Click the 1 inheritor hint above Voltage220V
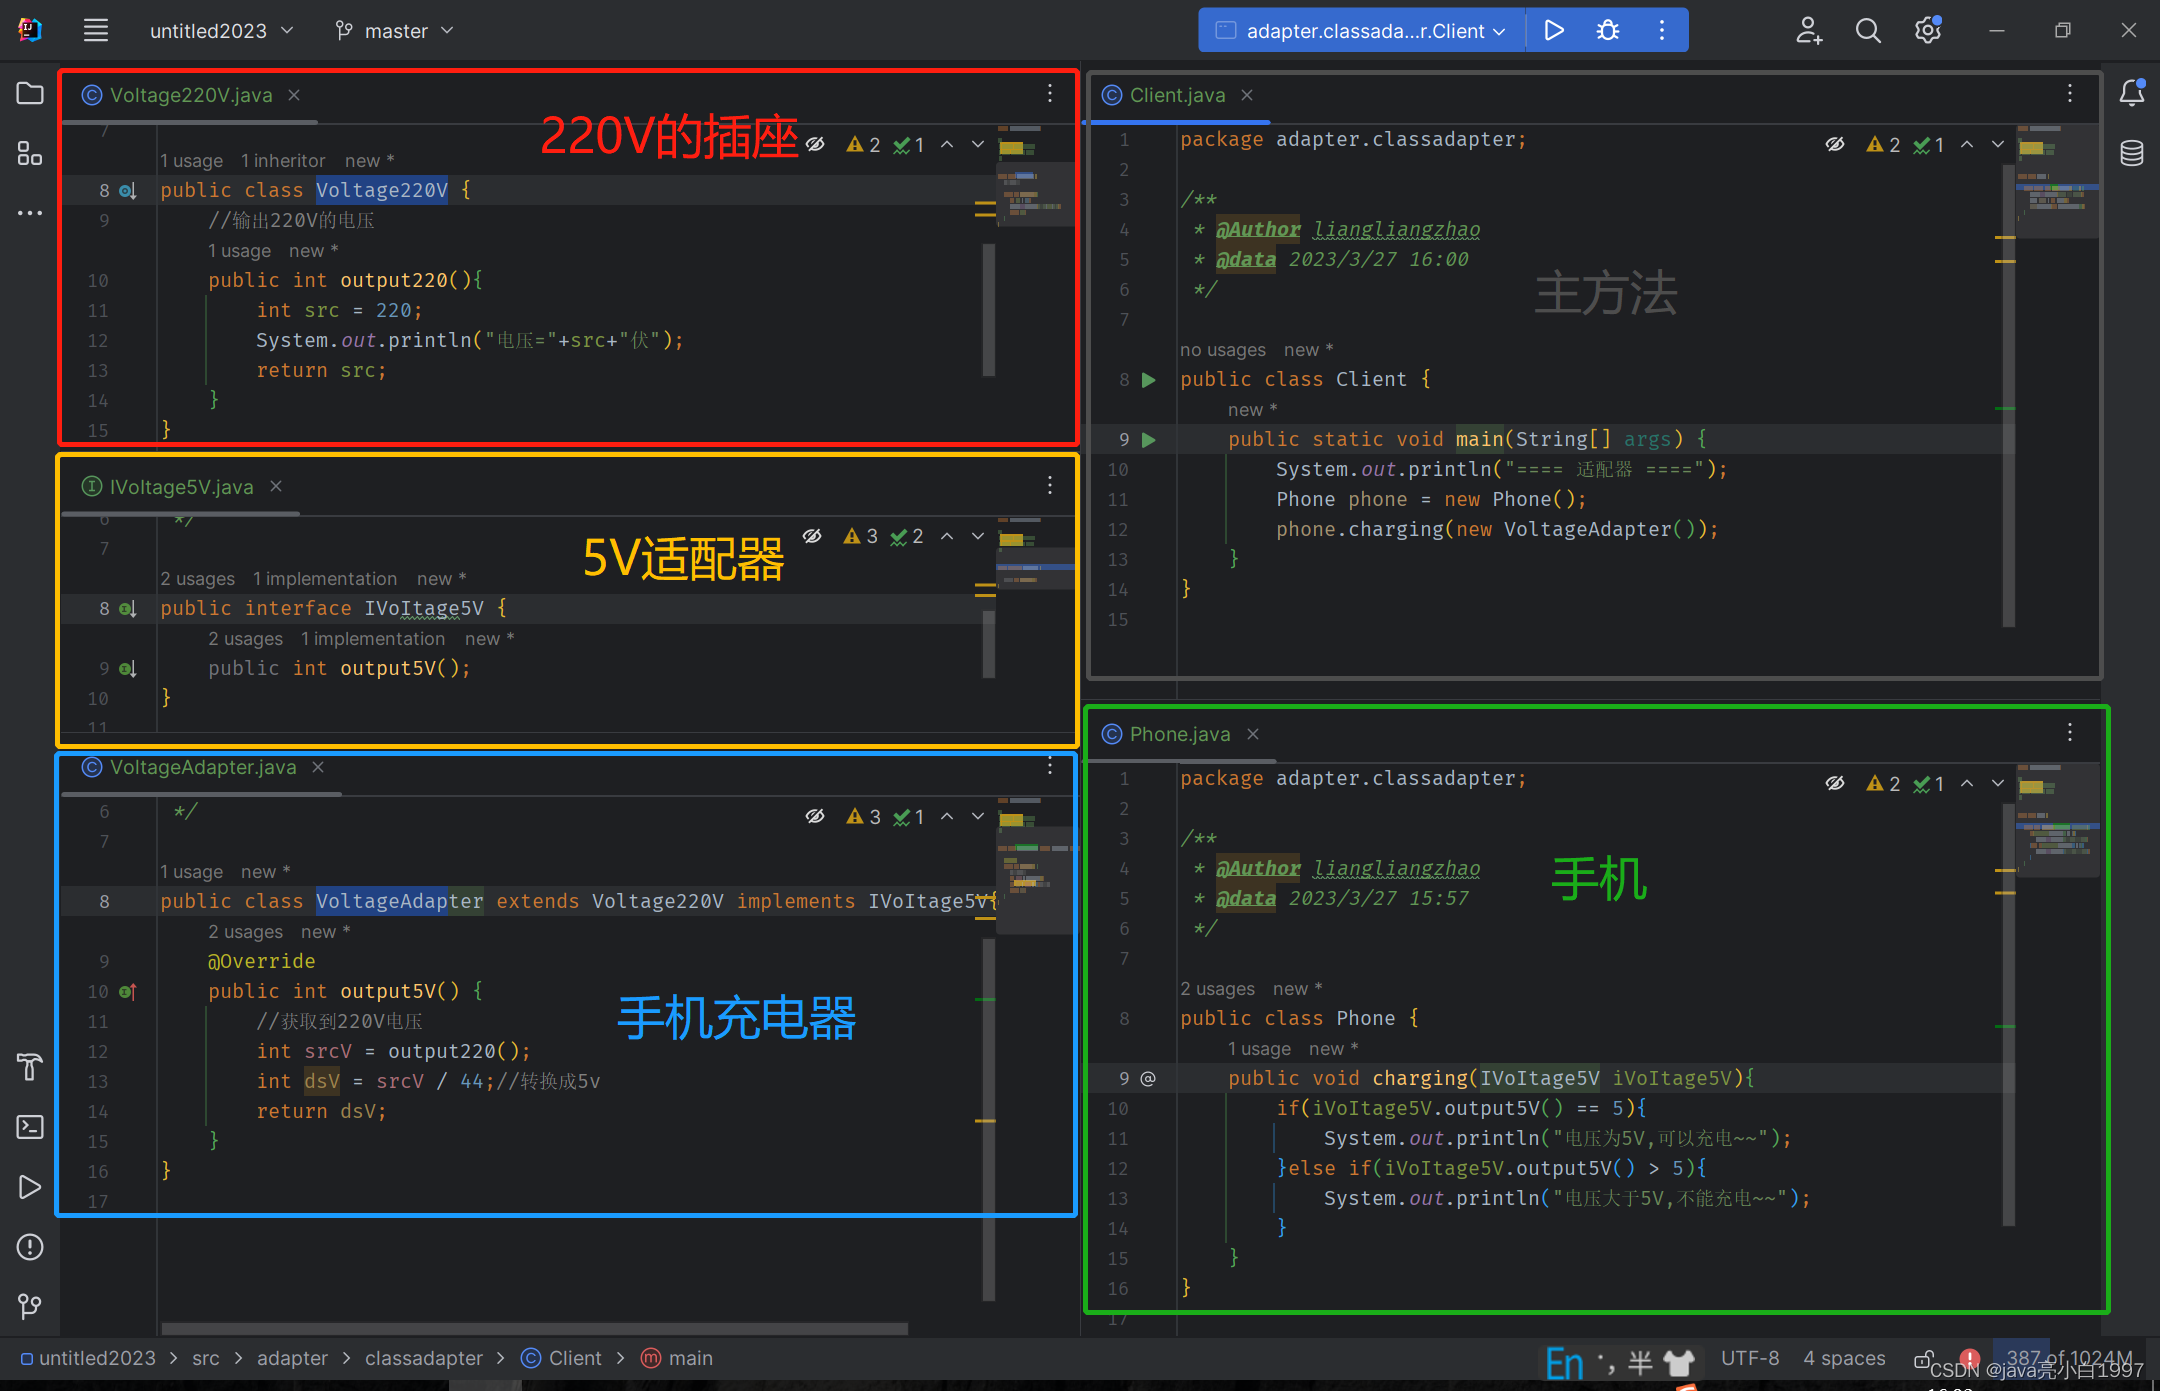 click(x=283, y=161)
